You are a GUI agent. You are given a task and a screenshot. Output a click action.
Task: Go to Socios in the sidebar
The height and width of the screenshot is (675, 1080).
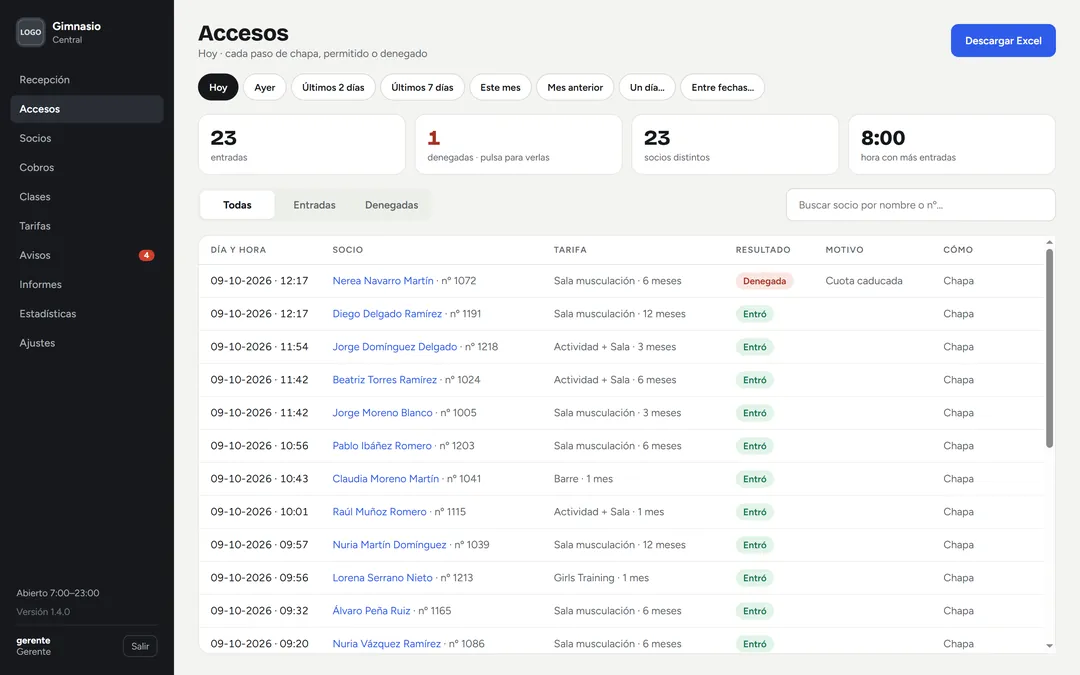87,138
